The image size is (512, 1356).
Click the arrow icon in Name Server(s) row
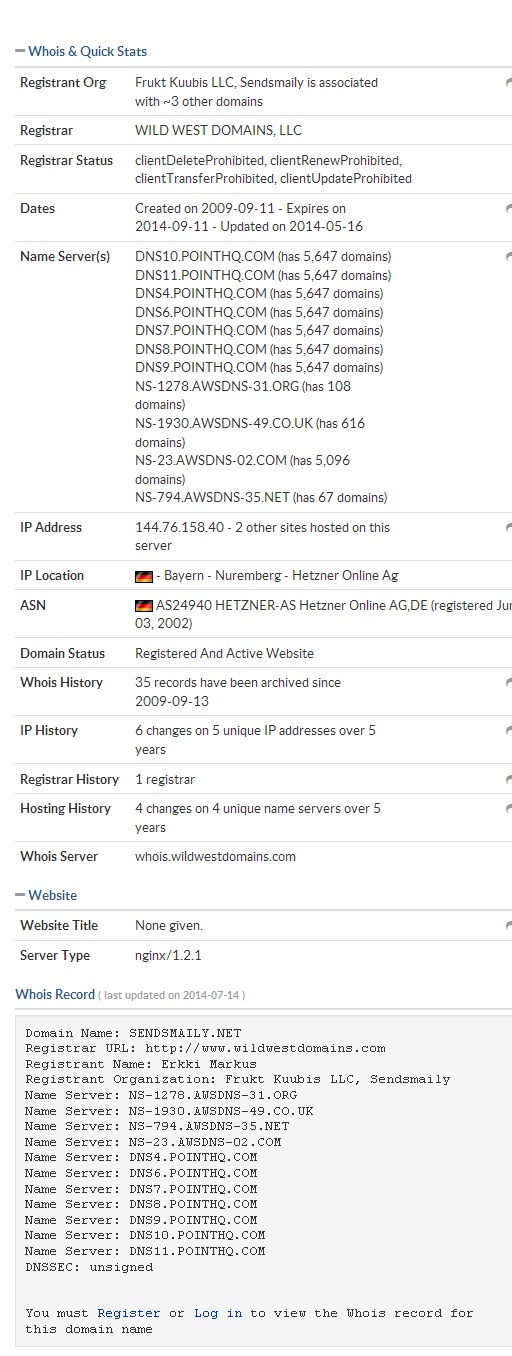coord(508,257)
